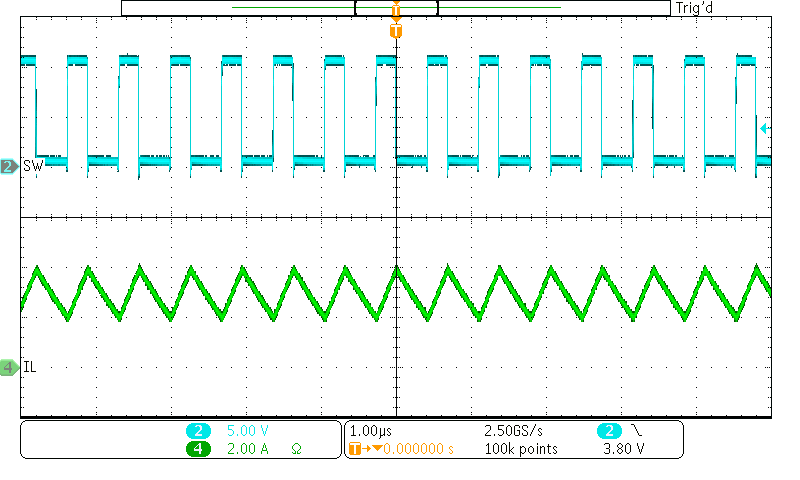The height and width of the screenshot is (480, 800).
Task: Click the cyan trigger level arrow
Action: click(765, 128)
